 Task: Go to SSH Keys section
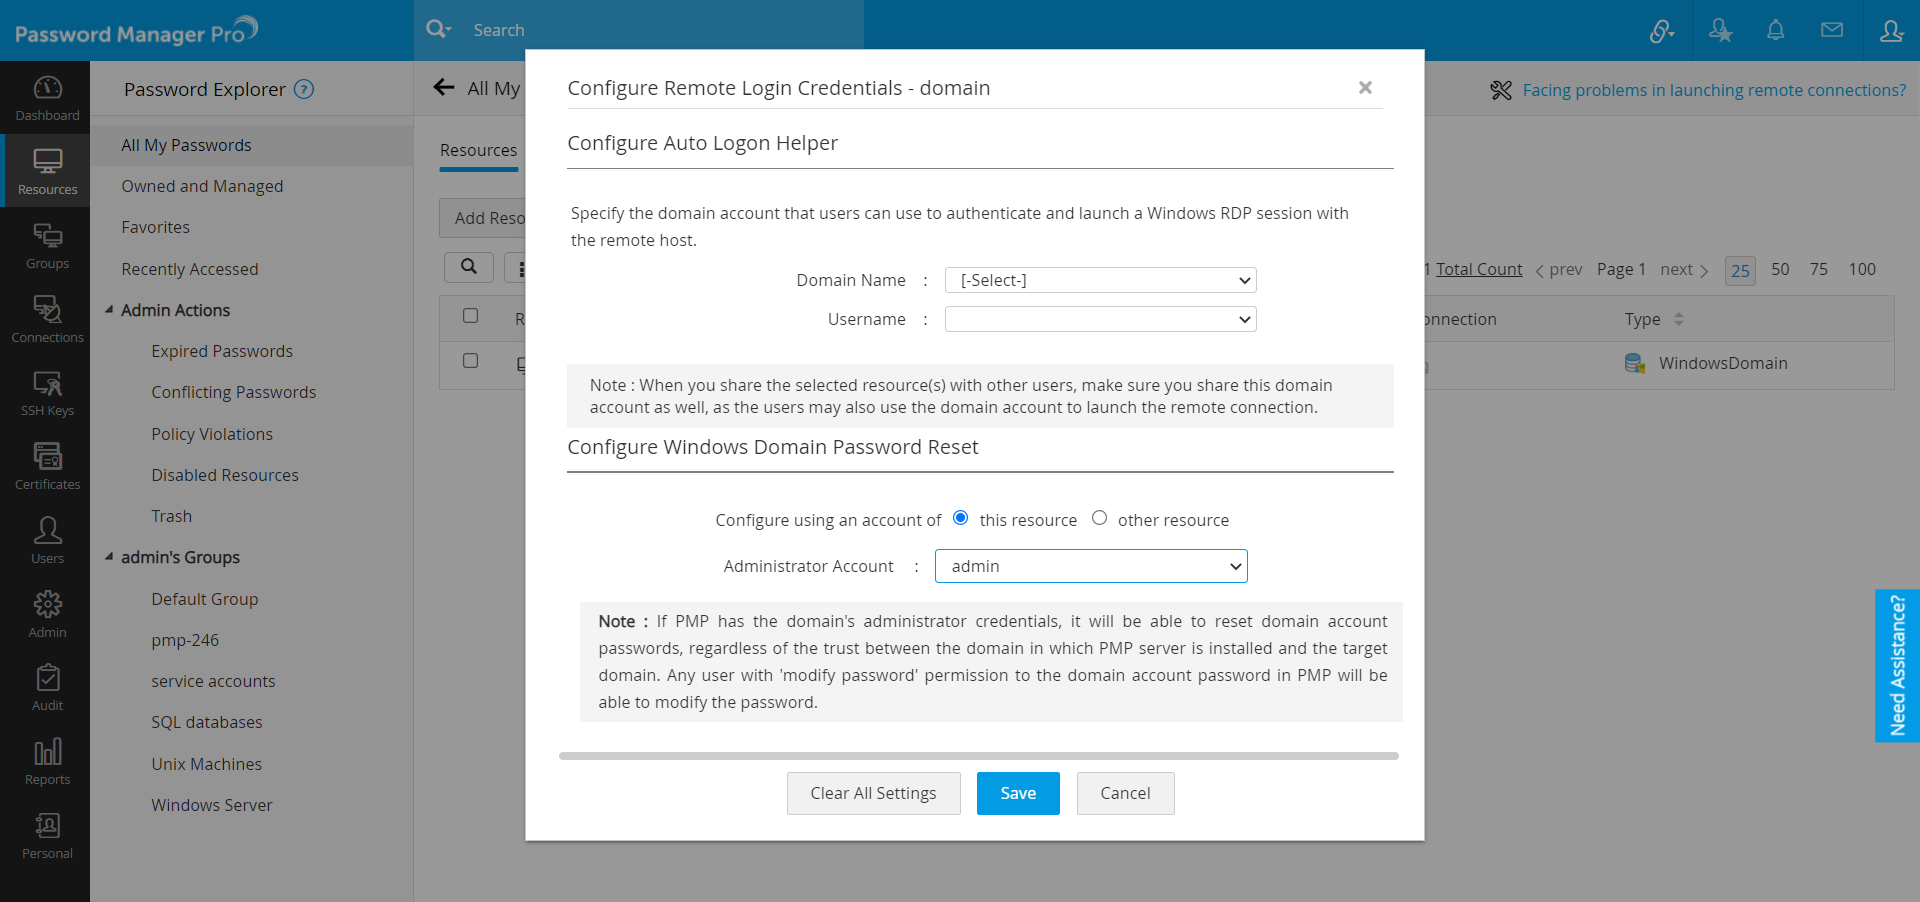47,393
